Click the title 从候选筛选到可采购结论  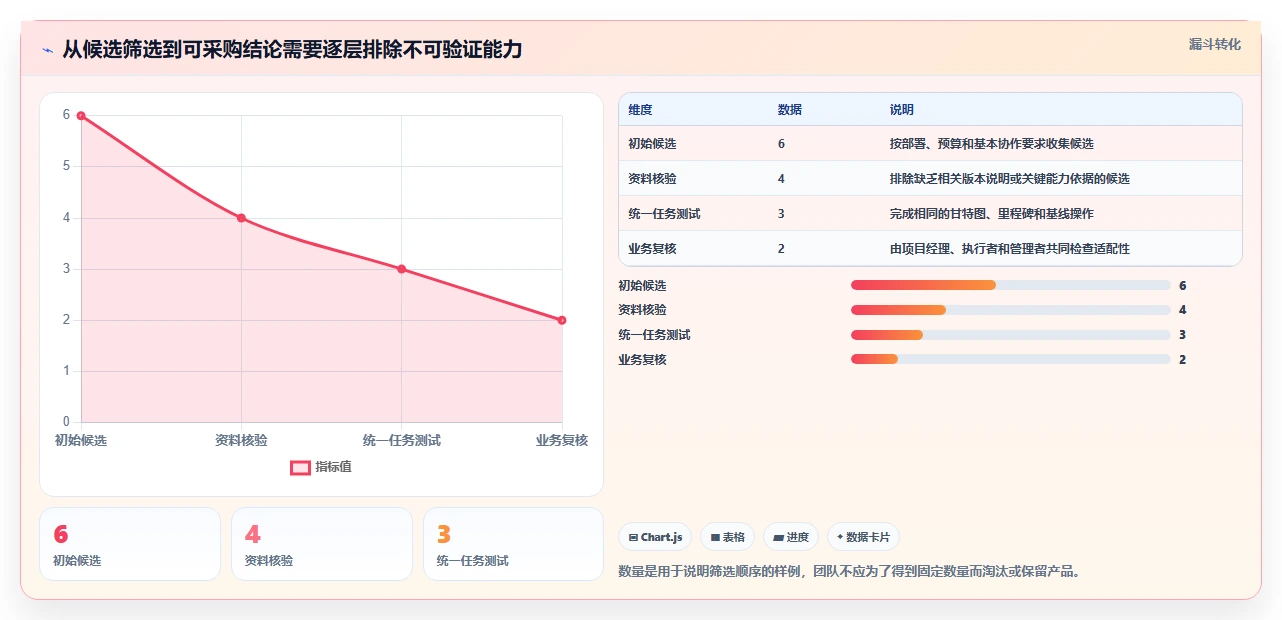[x=292, y=50]
